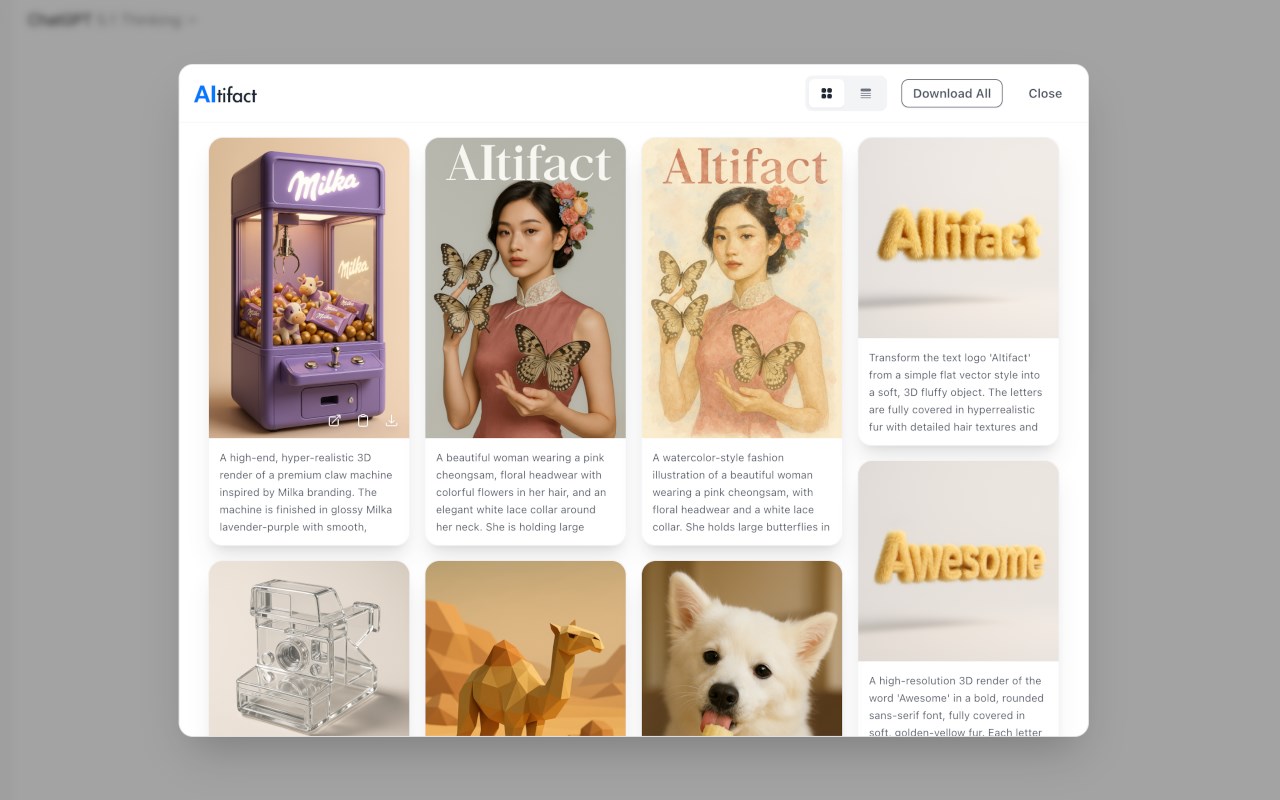Open Milka claw machine image externally

[x=335, y=421]
